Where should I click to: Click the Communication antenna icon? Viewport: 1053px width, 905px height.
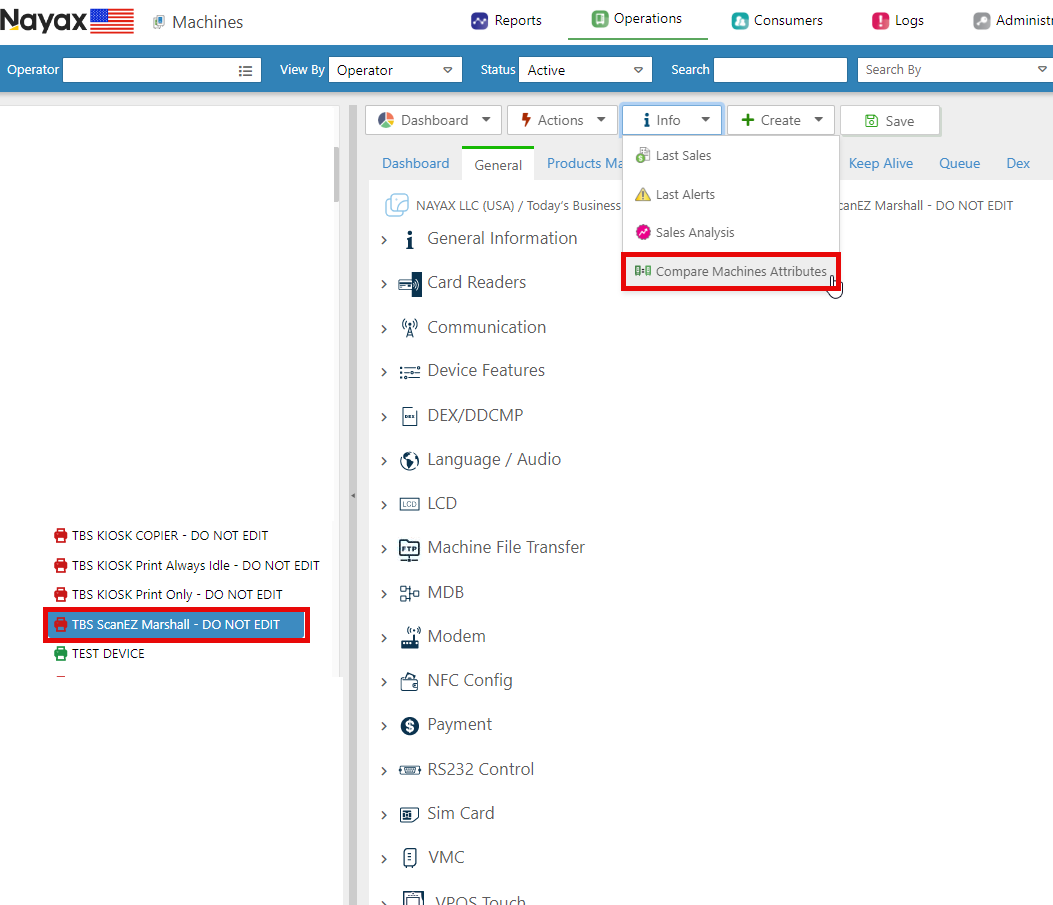(x=409, y=328)
